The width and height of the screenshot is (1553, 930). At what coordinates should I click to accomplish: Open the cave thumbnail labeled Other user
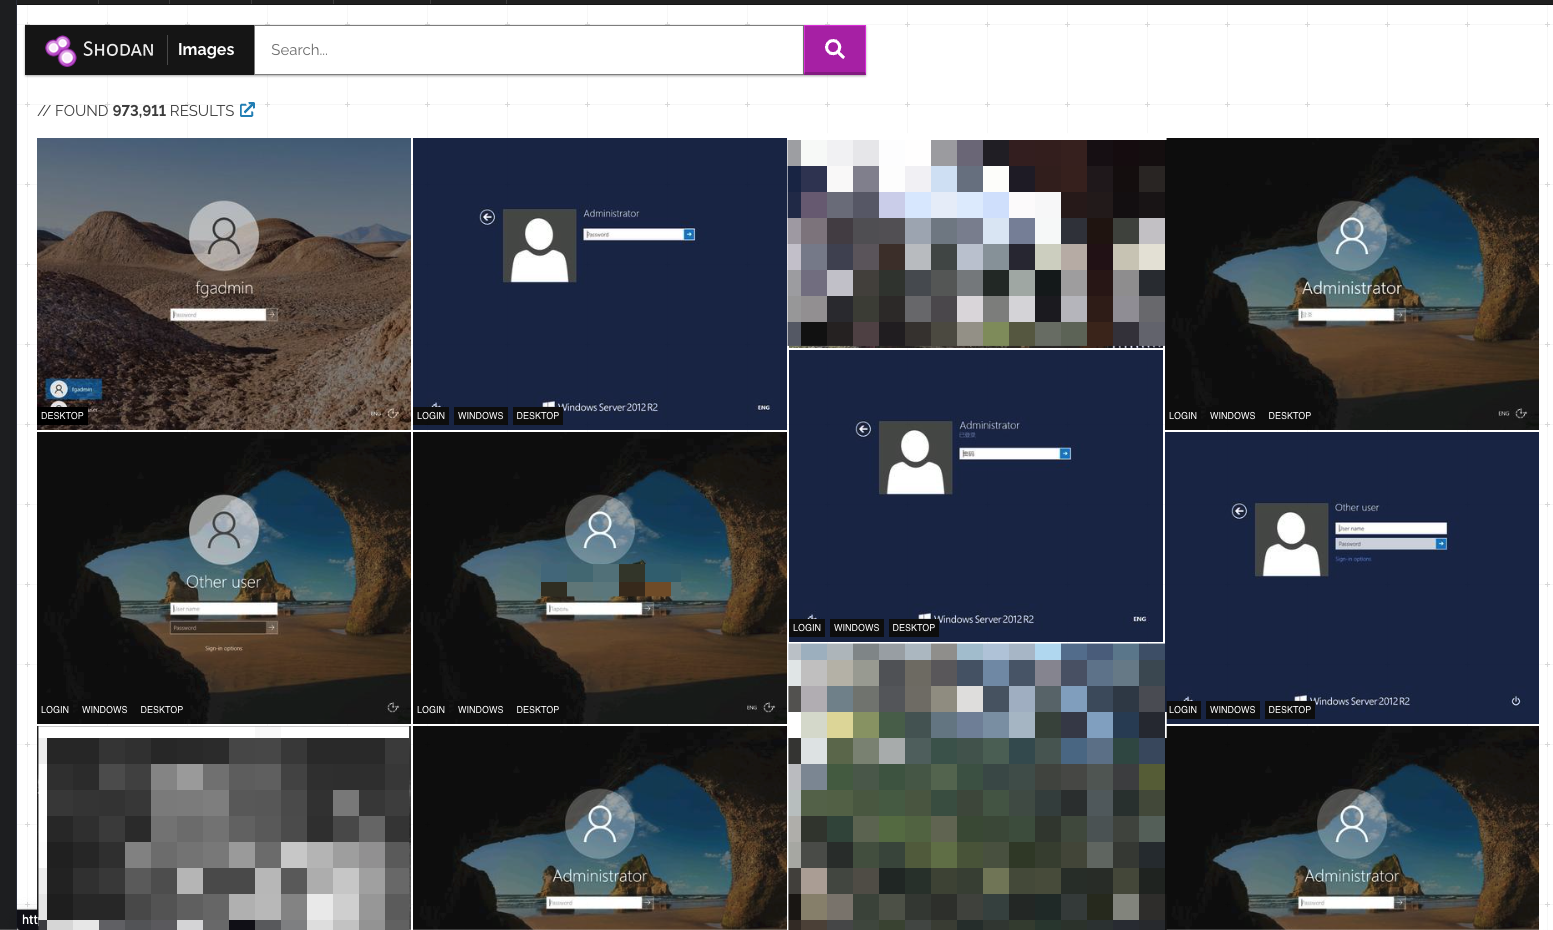pyautogui.click(x=224, y=578)
